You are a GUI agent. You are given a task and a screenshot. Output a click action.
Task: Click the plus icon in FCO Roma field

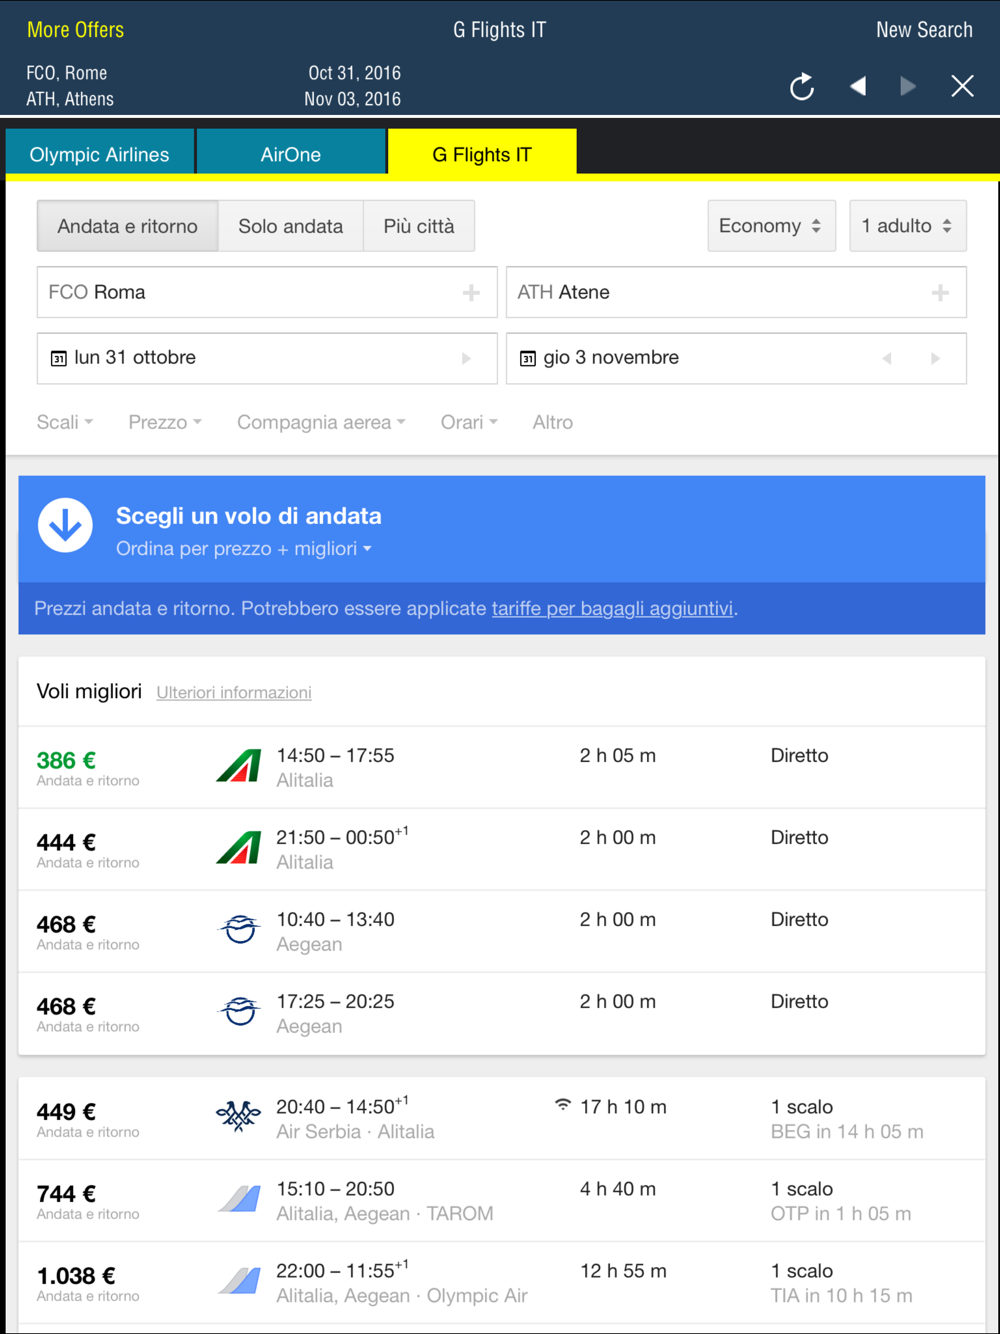pos(471,292)
